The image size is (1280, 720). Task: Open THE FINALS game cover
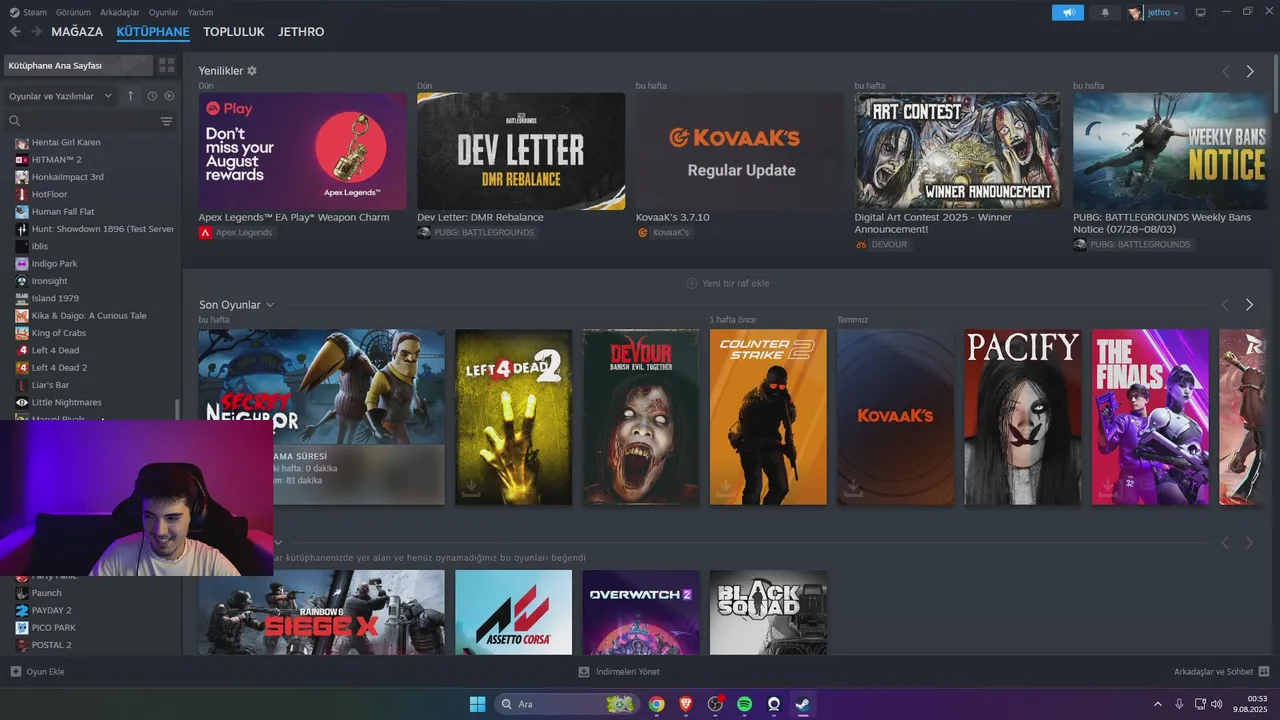pos(1151,417)
